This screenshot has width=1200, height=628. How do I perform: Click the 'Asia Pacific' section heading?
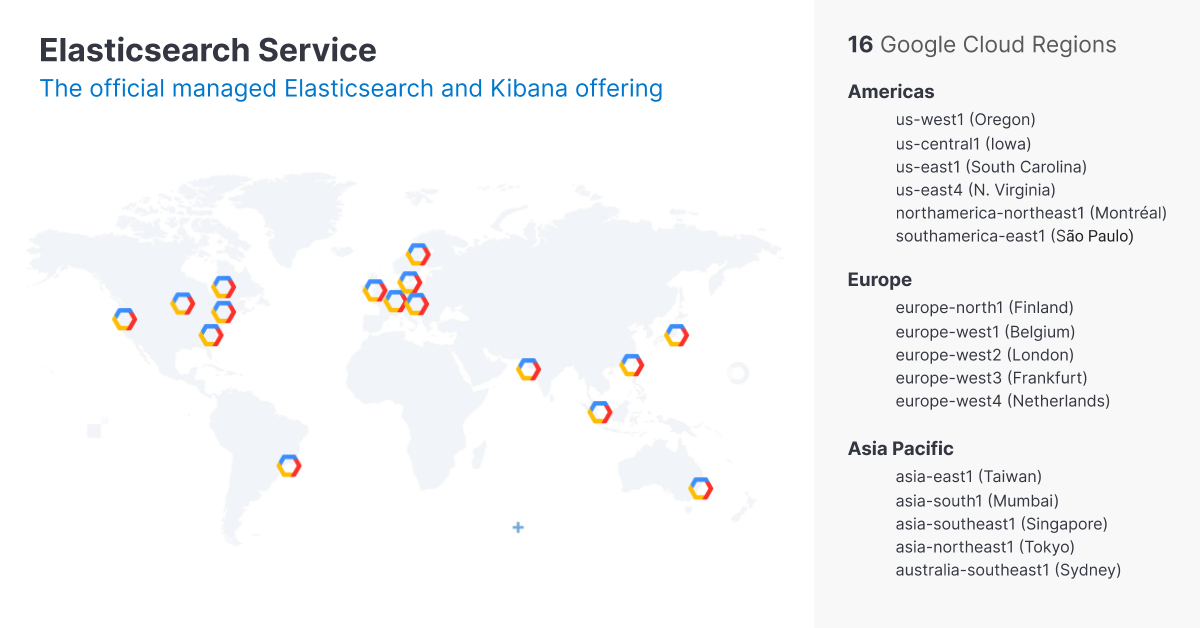tap(901, 449)
